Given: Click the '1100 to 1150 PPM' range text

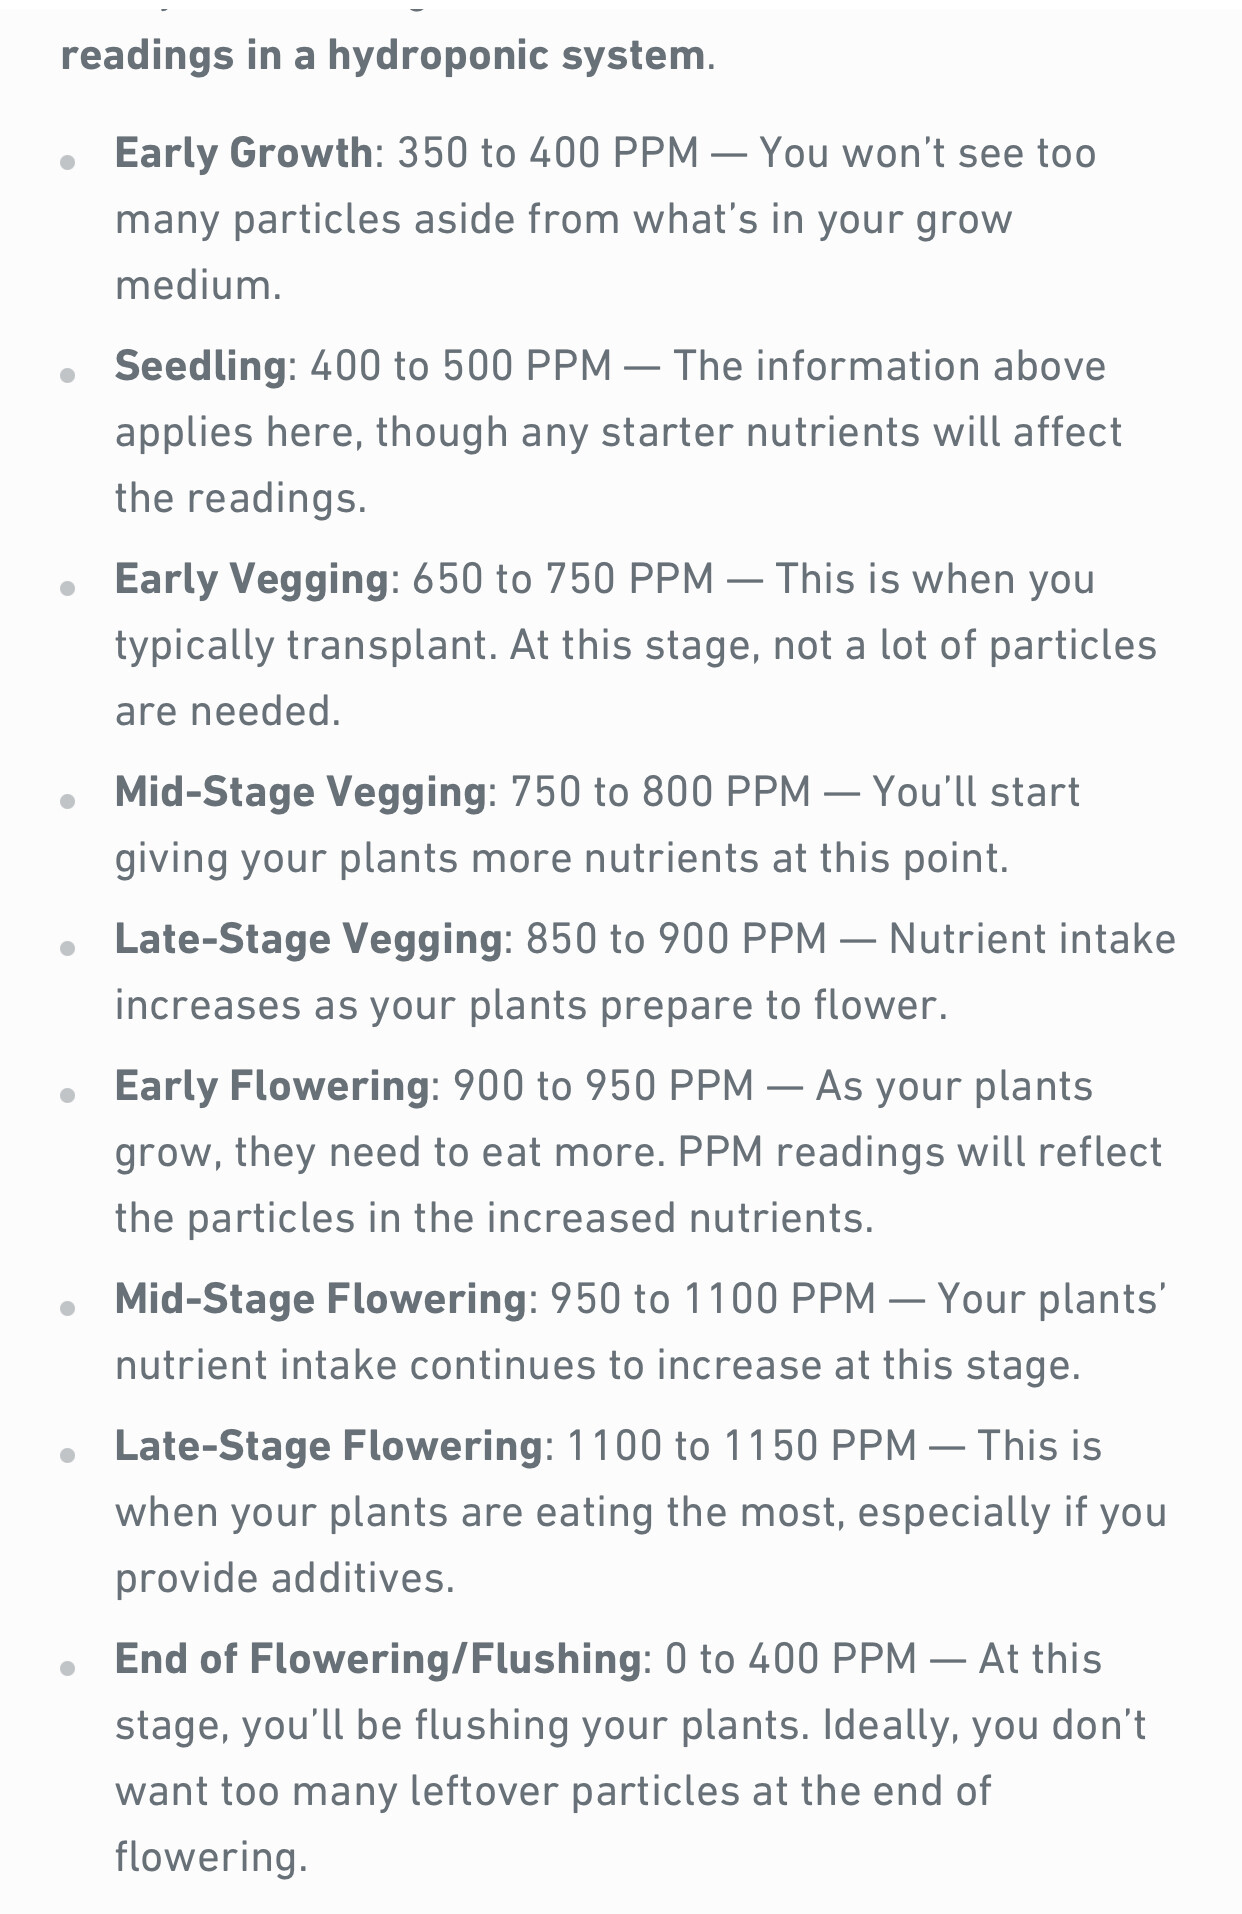Looking at the screenshot, I should [x=742, y=1446].
